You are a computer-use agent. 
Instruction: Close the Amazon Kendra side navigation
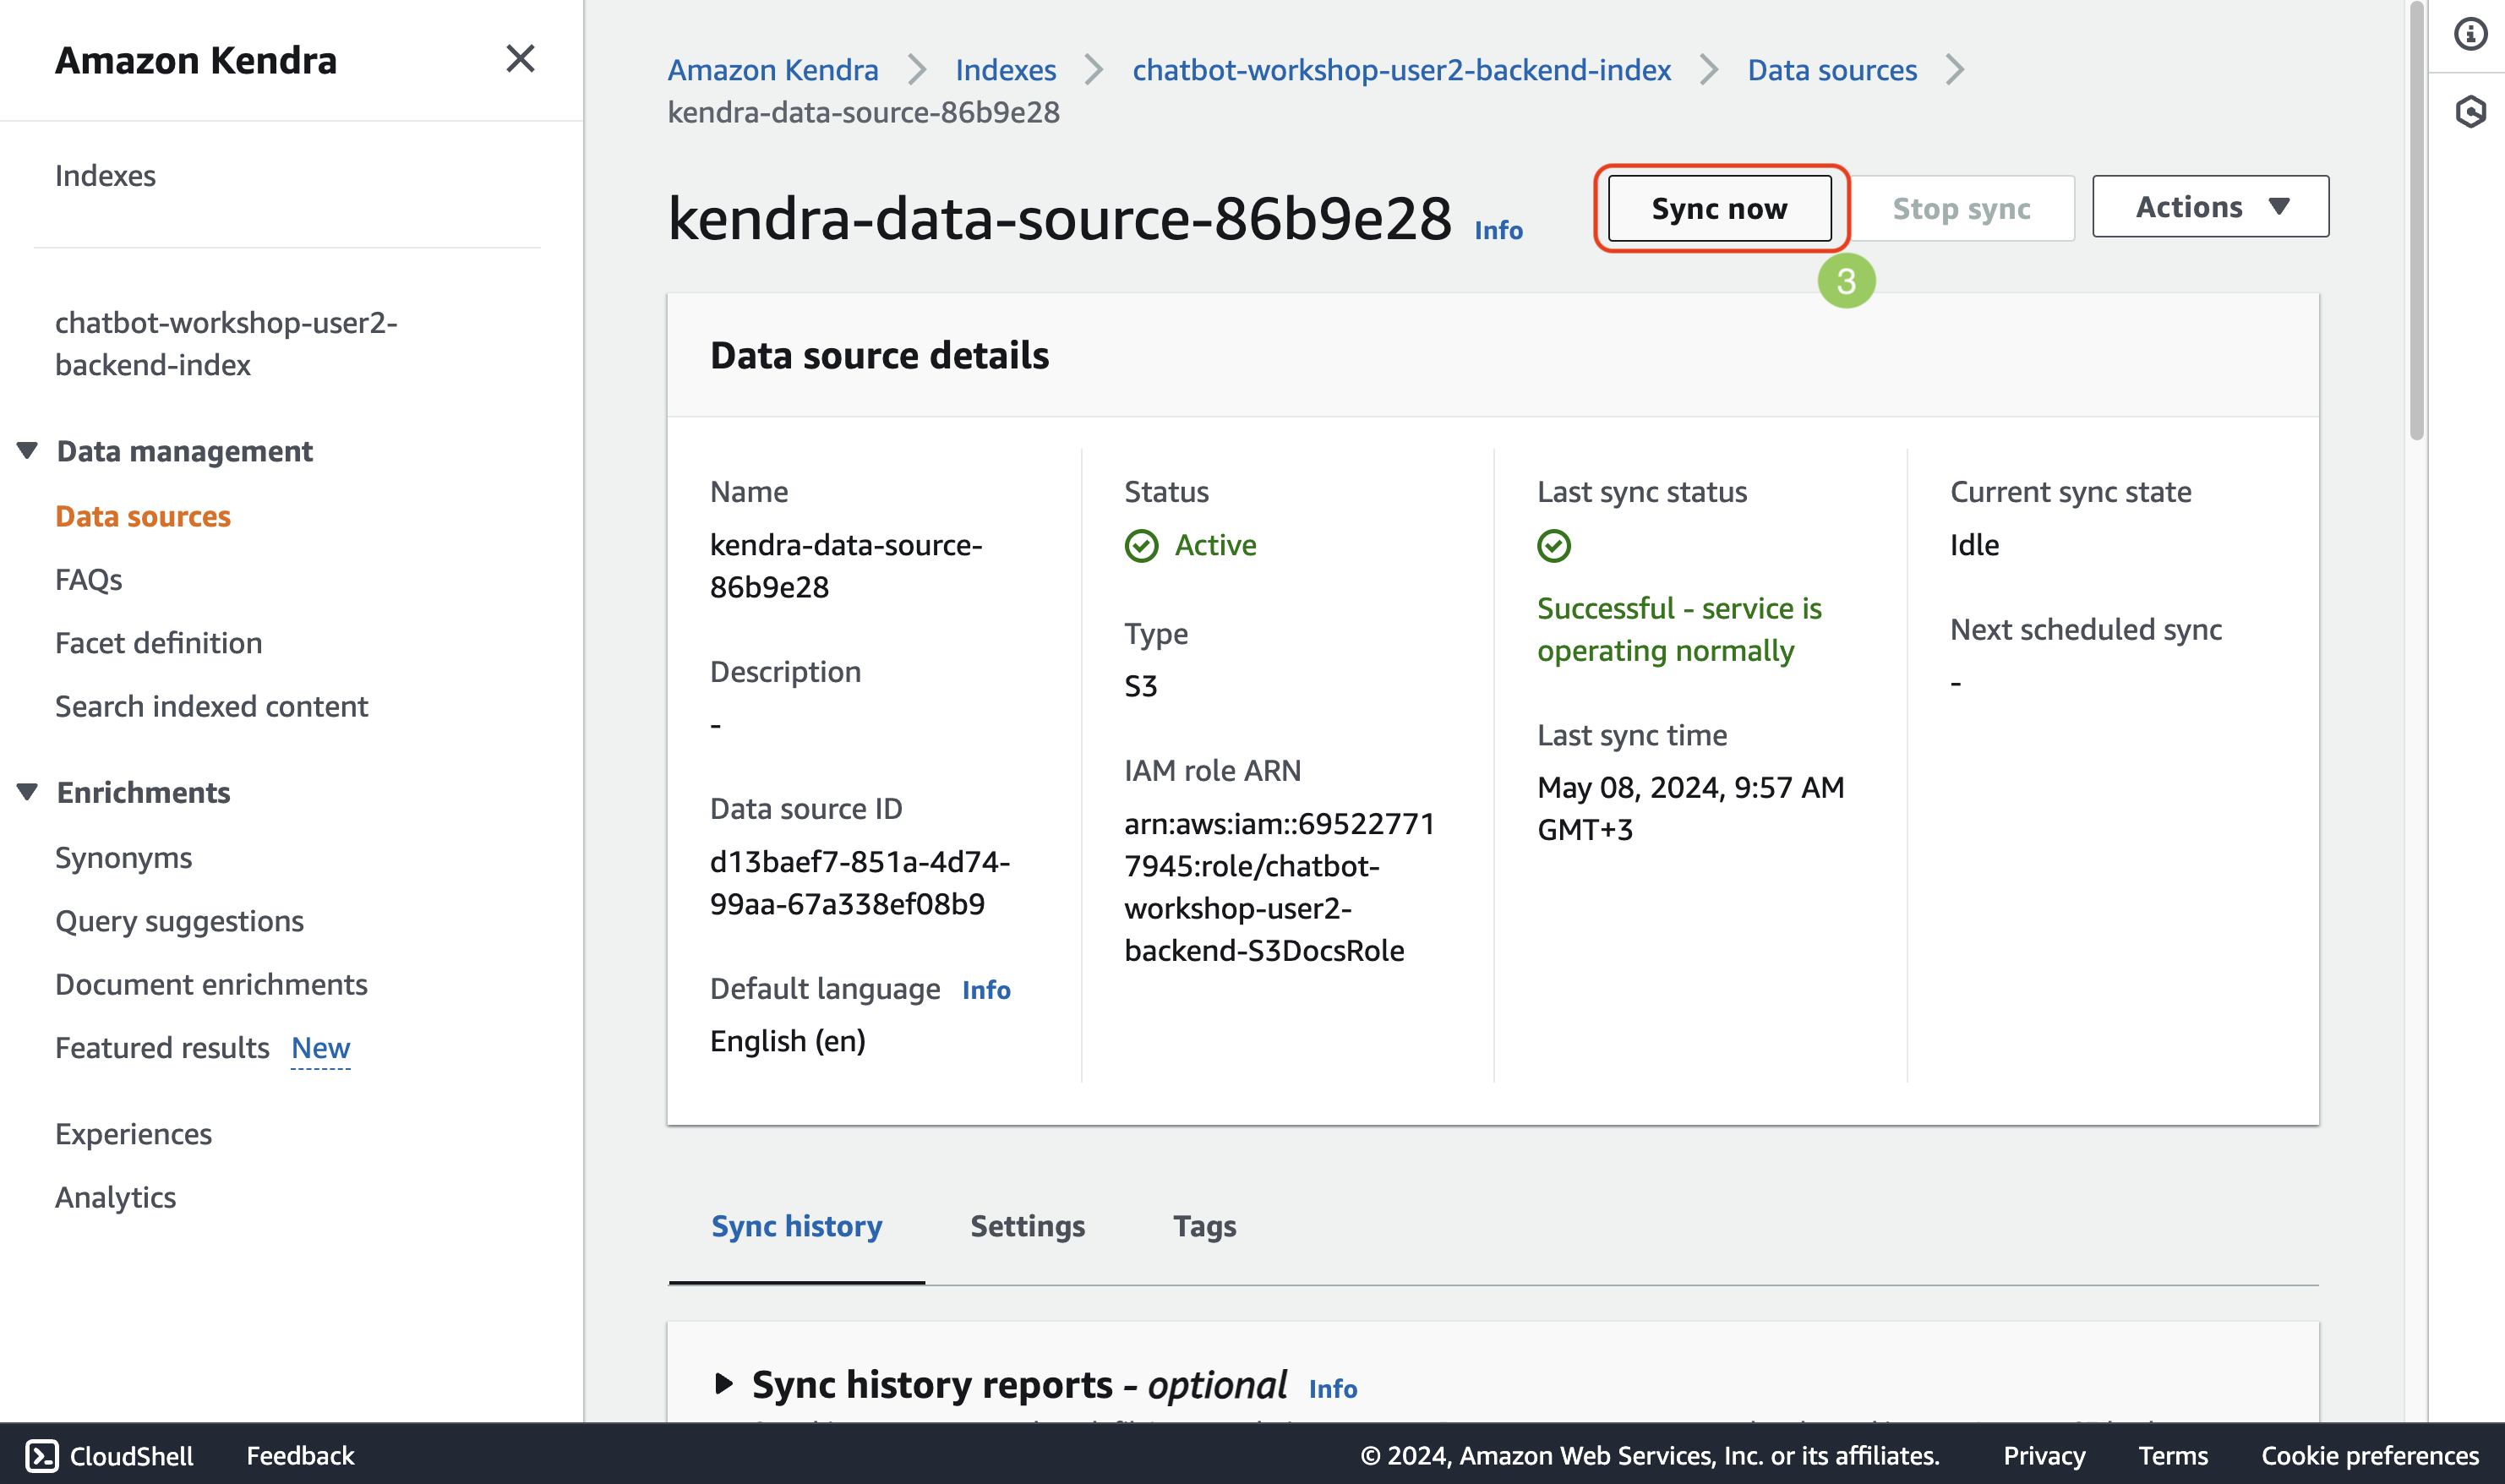pos(520,59)
